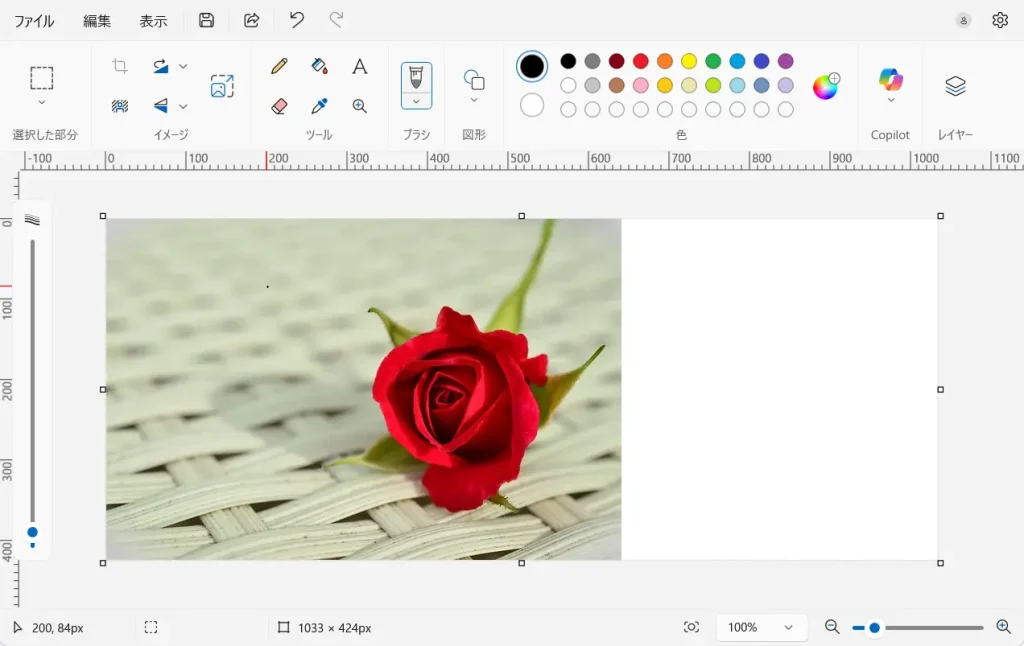Open the 100% zoom level dropdown
This screenshot has width=1024, height=646.
tap(761, 628)
